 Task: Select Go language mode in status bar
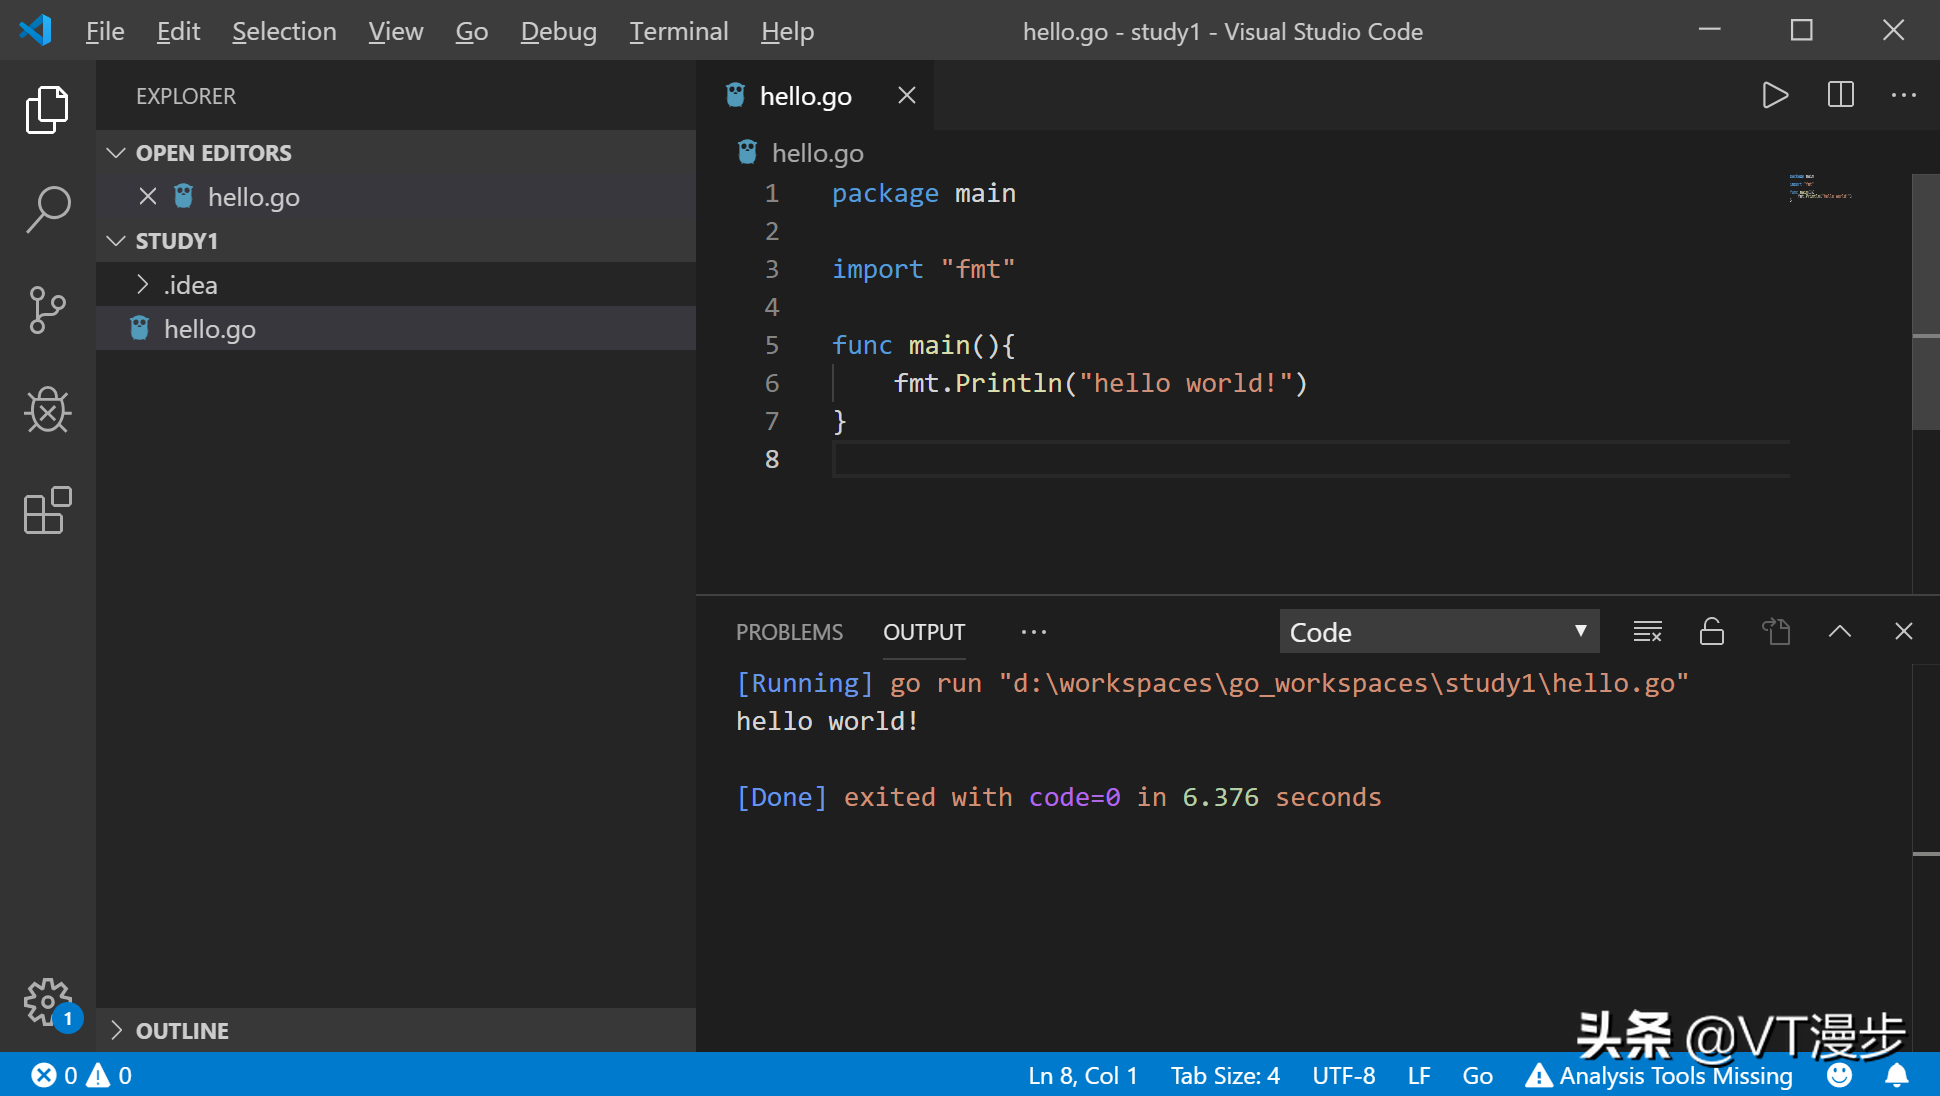[x=1477, y=1075]
